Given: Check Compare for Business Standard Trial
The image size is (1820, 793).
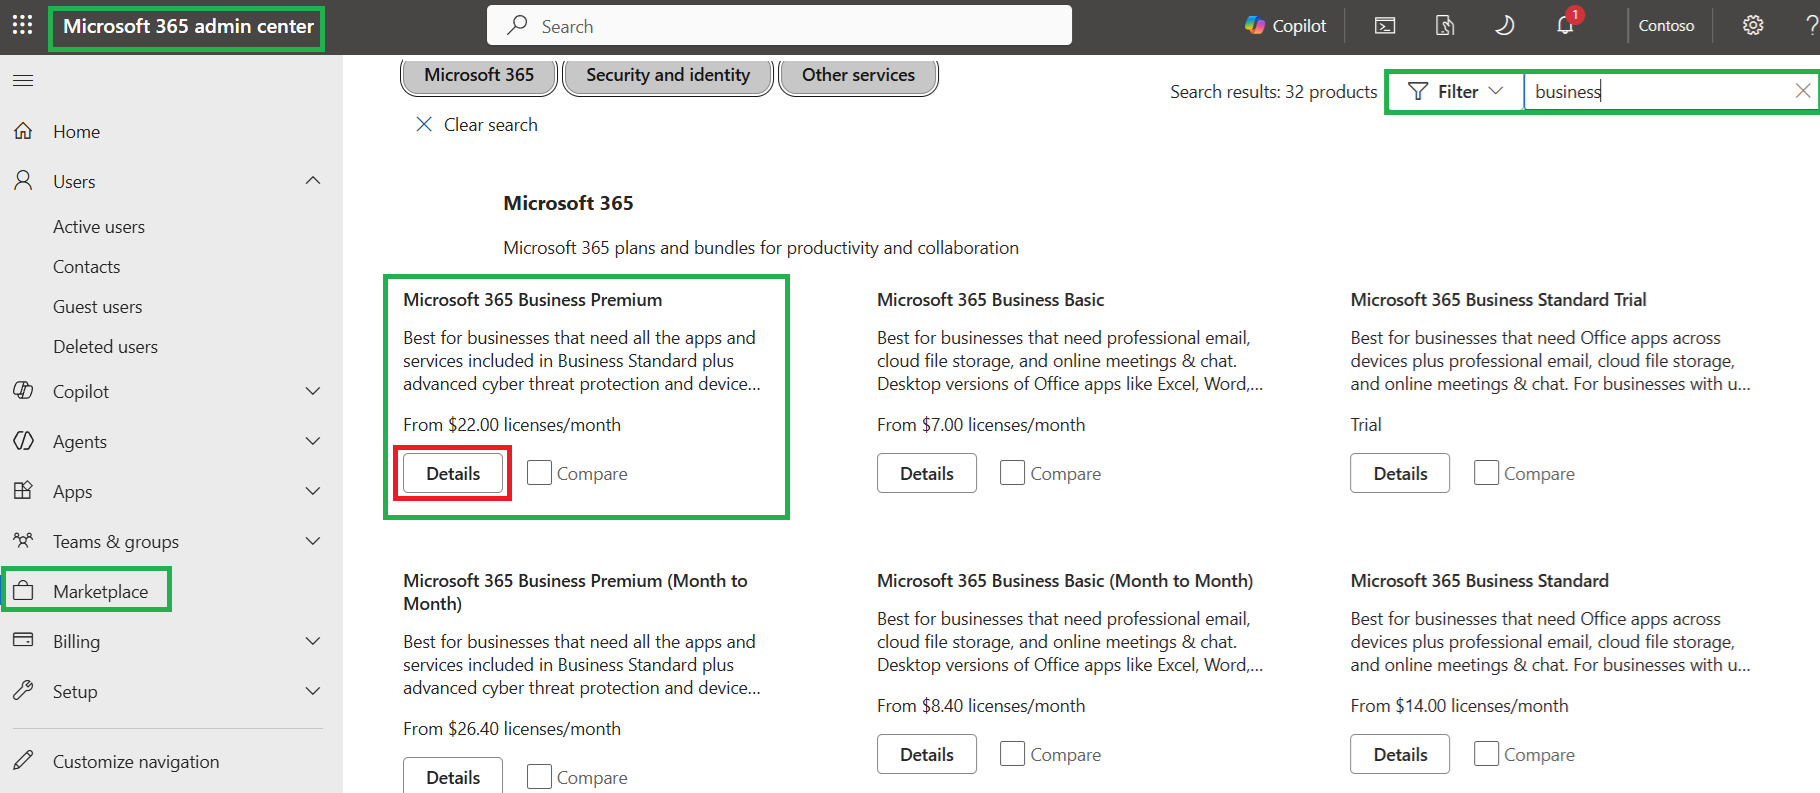Looking at the screenshot, I should [1486, 473].
